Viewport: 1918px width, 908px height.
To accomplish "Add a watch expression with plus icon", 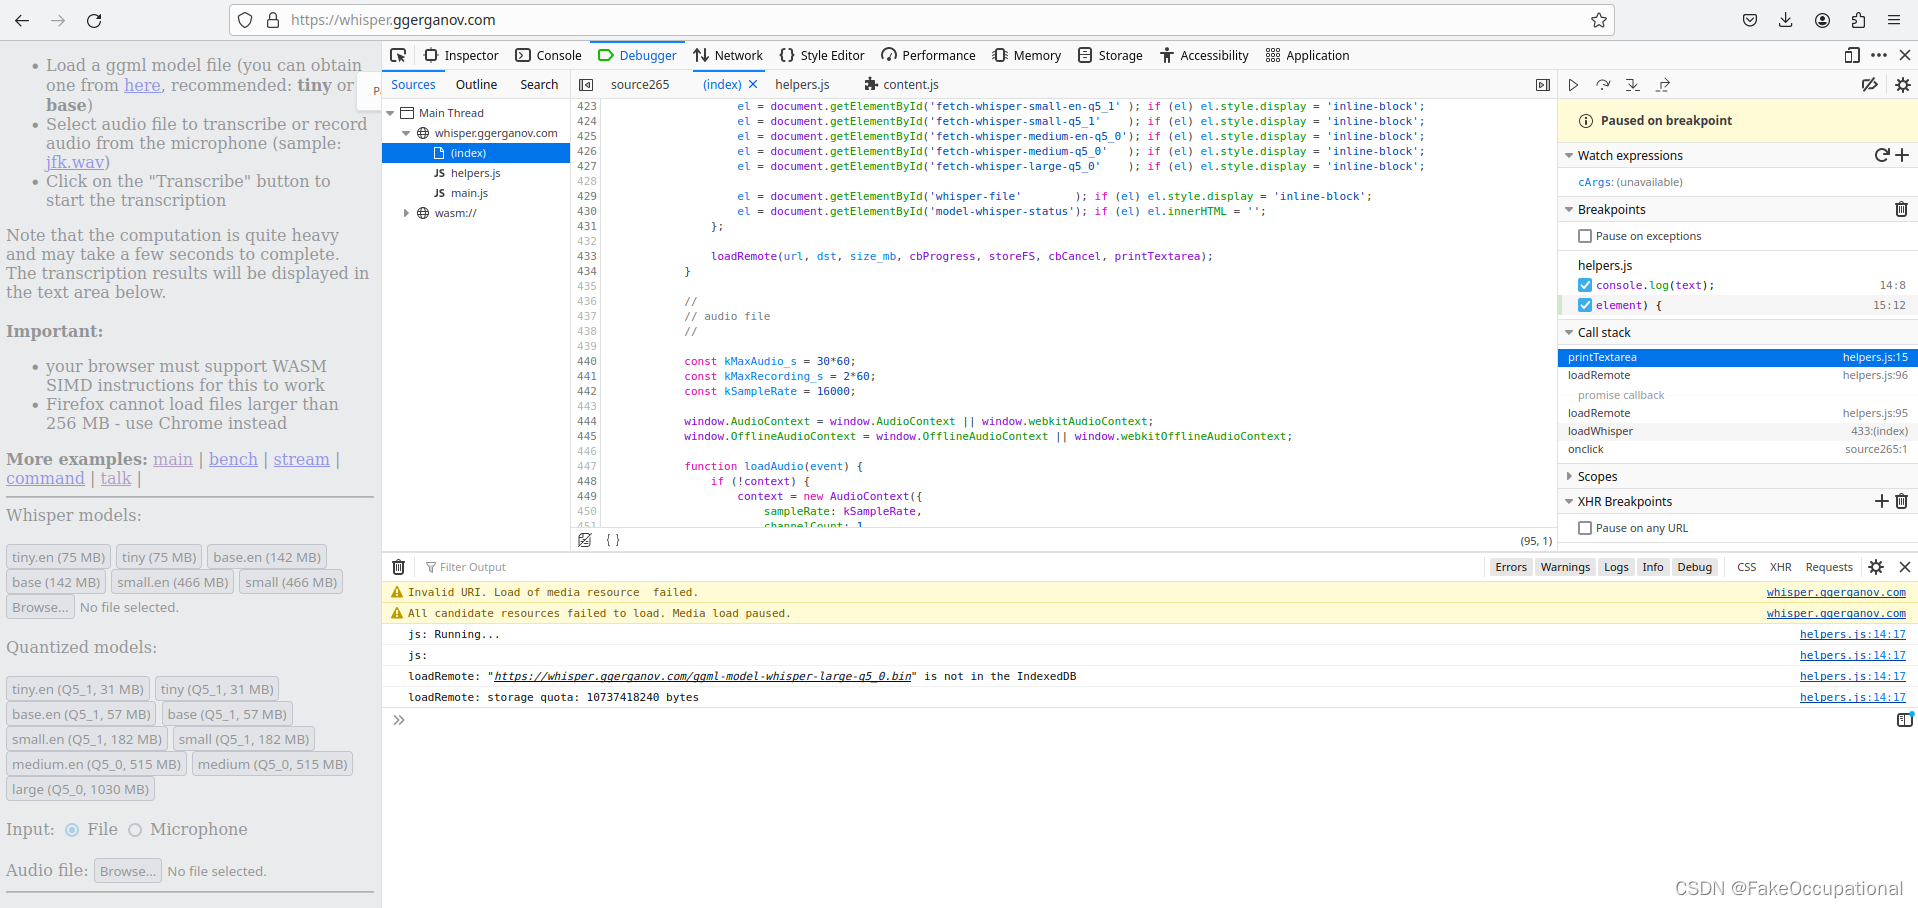I will tap(1902, 155).
